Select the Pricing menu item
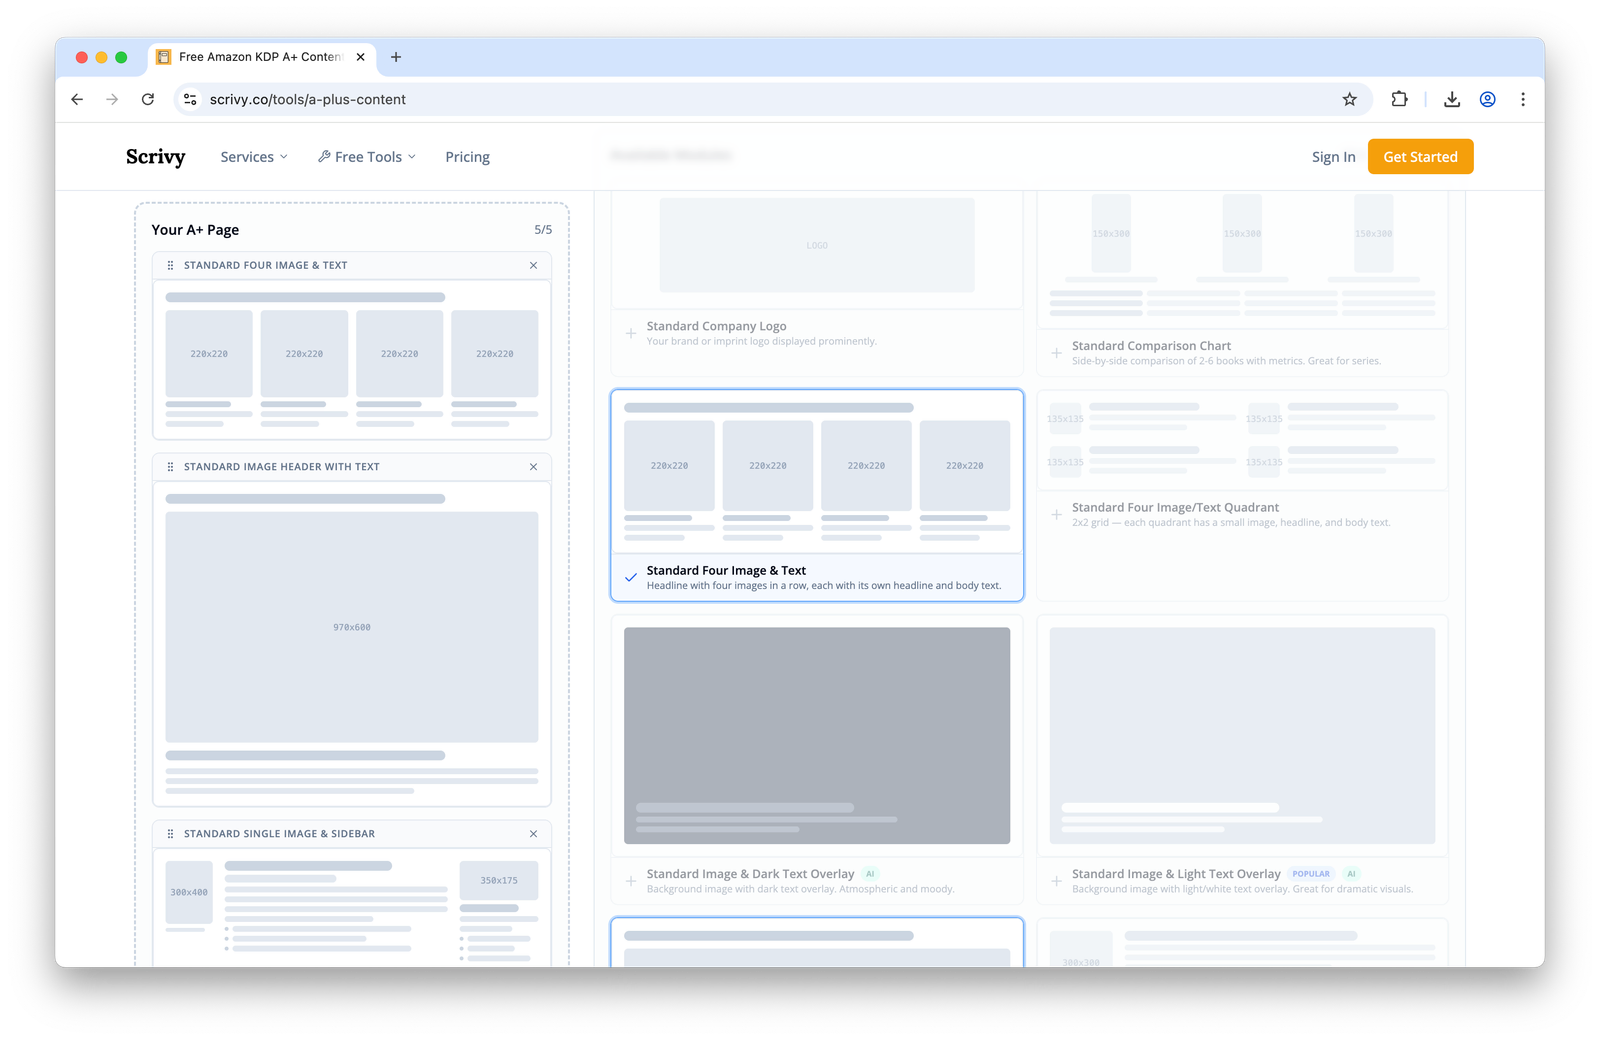The image size is (1600, 1040). [x=467, y=156]
